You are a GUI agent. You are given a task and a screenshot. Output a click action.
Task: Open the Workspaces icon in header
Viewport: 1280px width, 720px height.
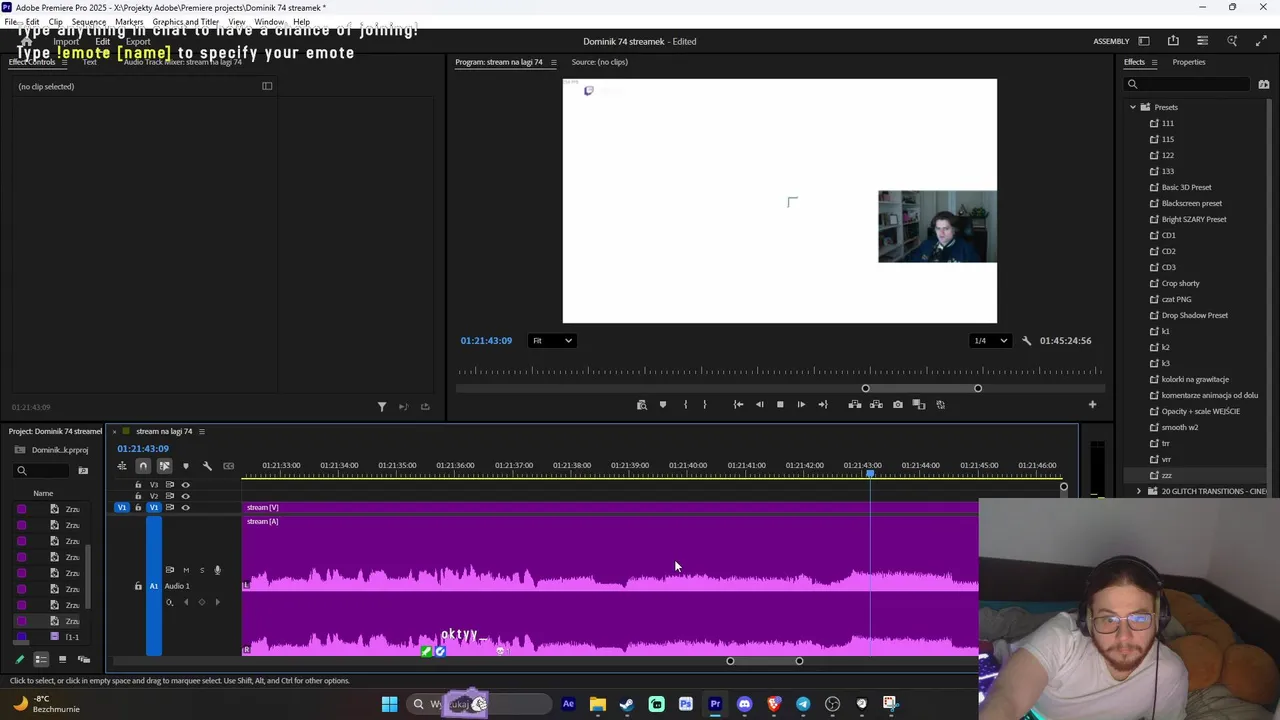point(1144,41)
